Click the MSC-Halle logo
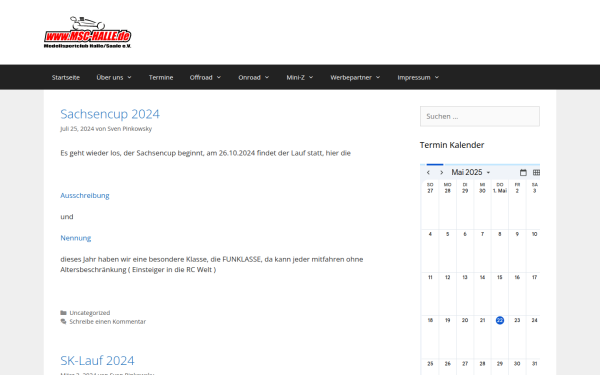 coord(88,32)
